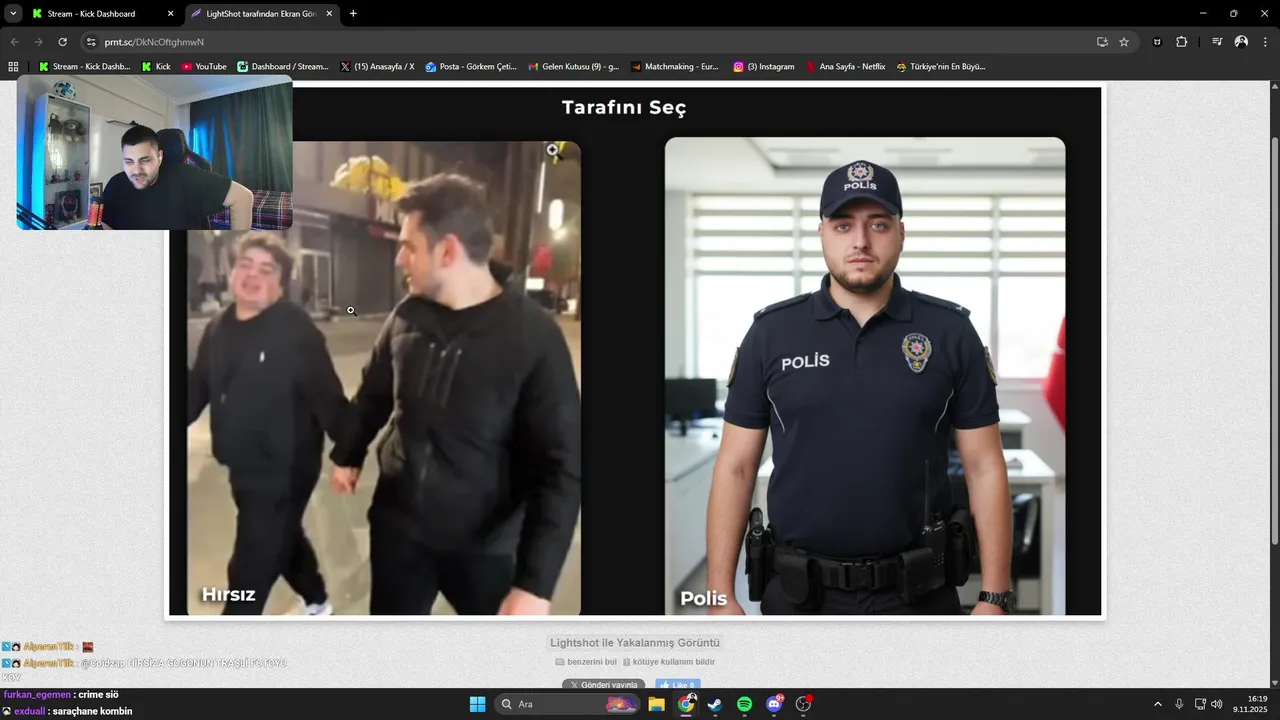Open the Kick bookmark
Screen dimensions: 1280x720
pos(156,67)
